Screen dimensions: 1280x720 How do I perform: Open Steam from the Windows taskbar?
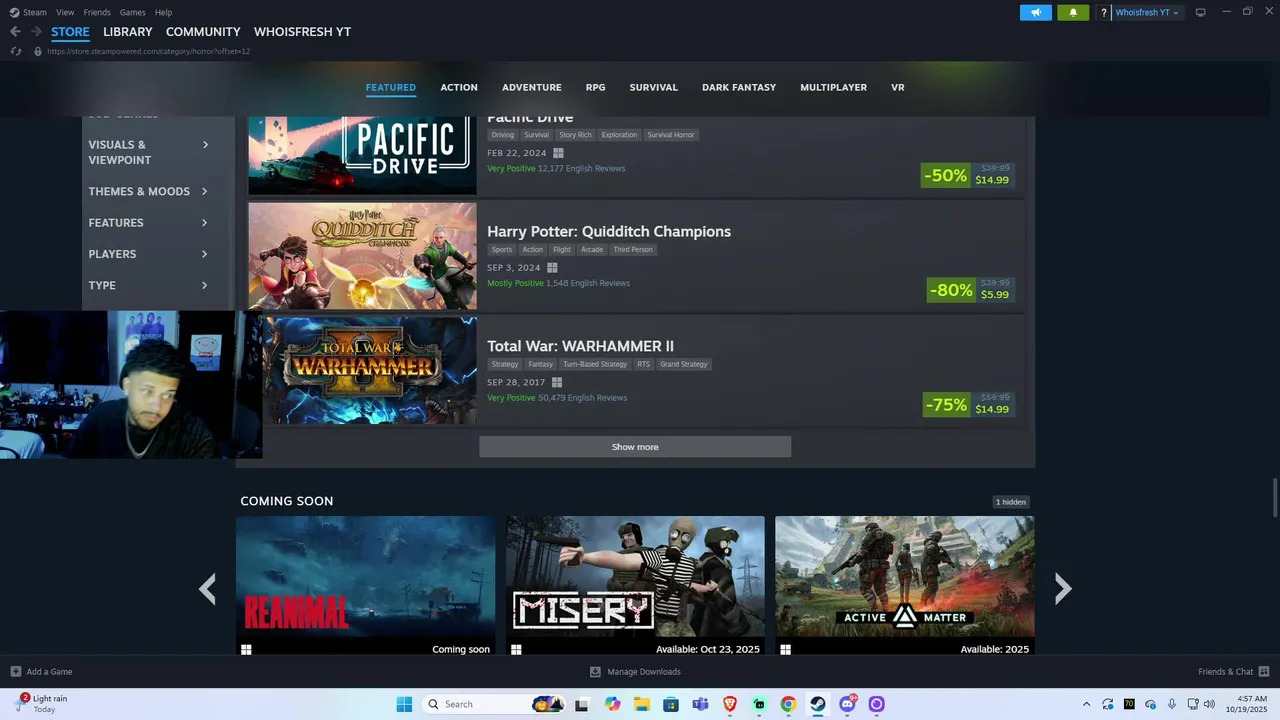tap(818, 704)
